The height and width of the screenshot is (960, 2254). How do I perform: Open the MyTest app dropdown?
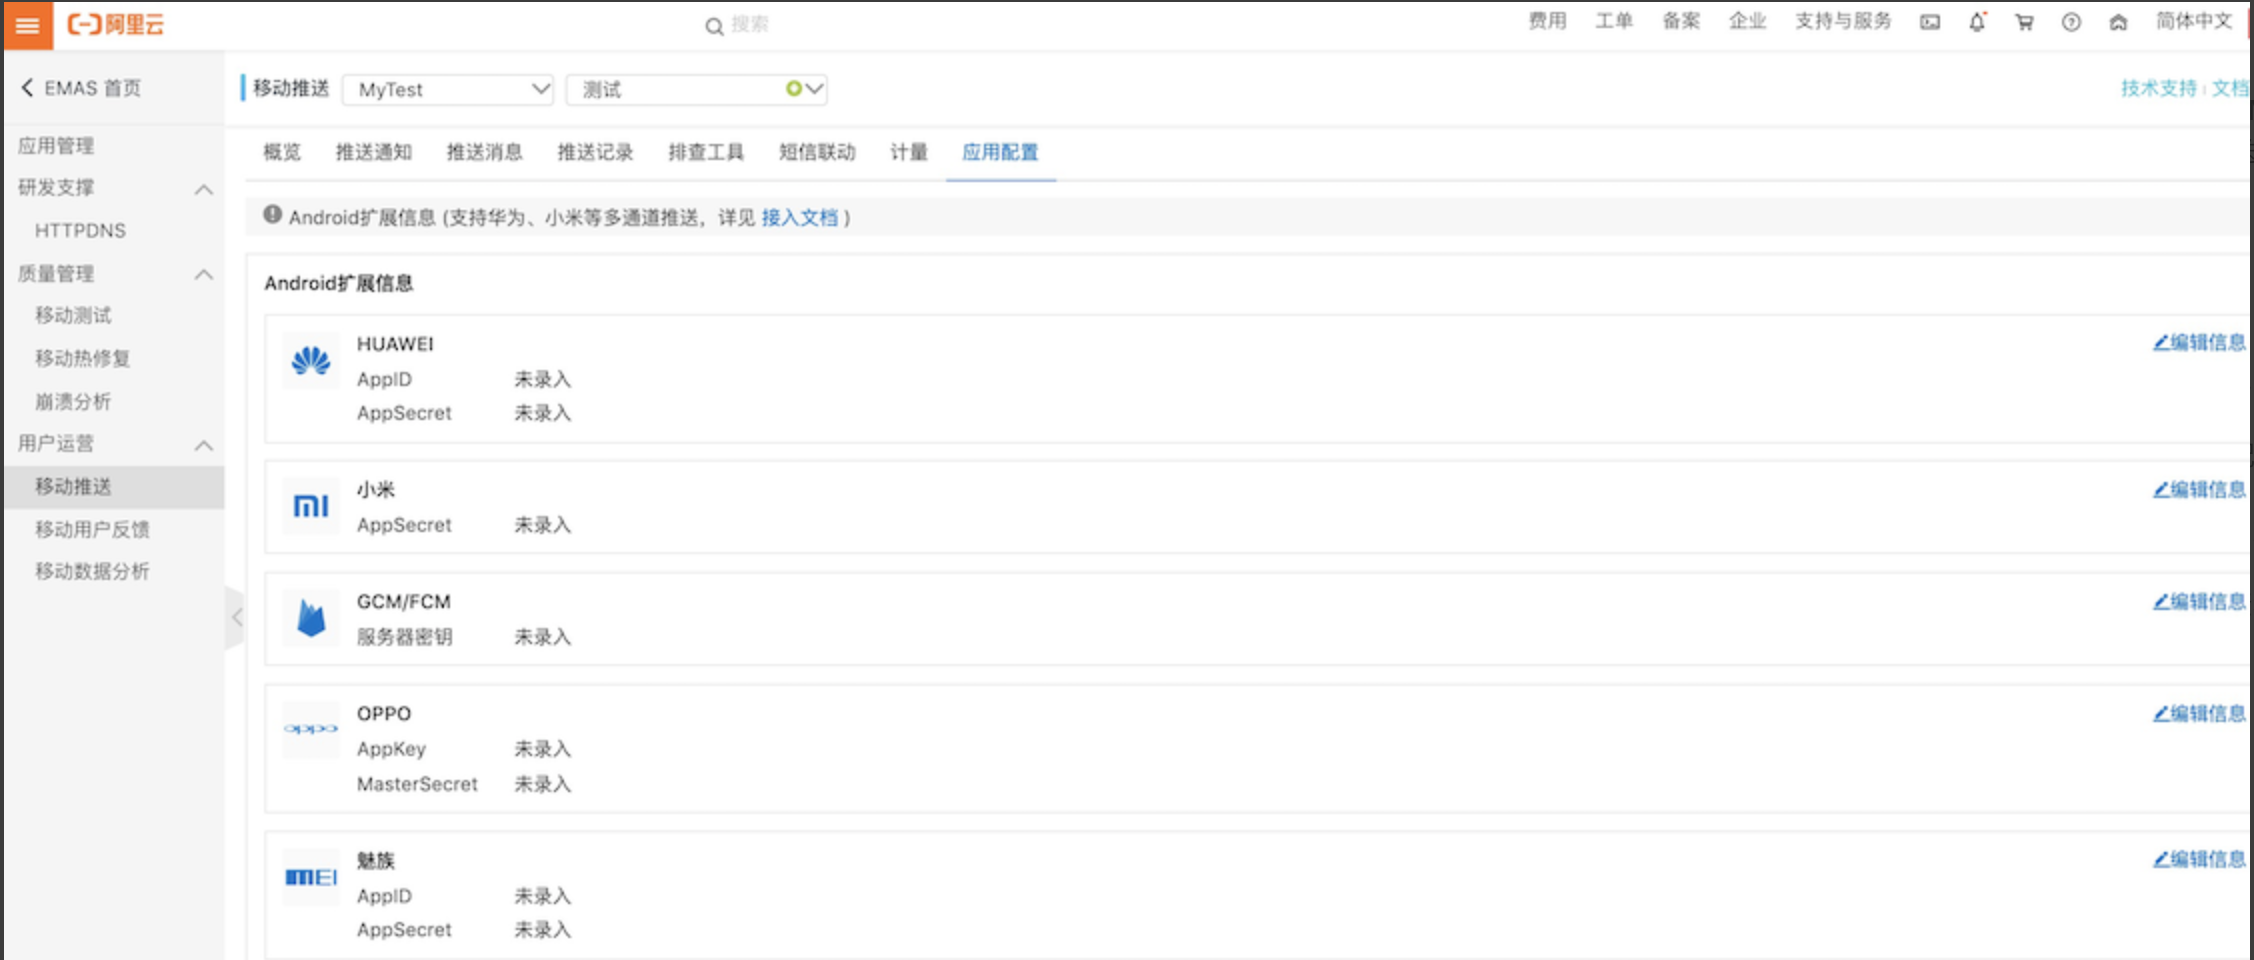coord(448,89)
